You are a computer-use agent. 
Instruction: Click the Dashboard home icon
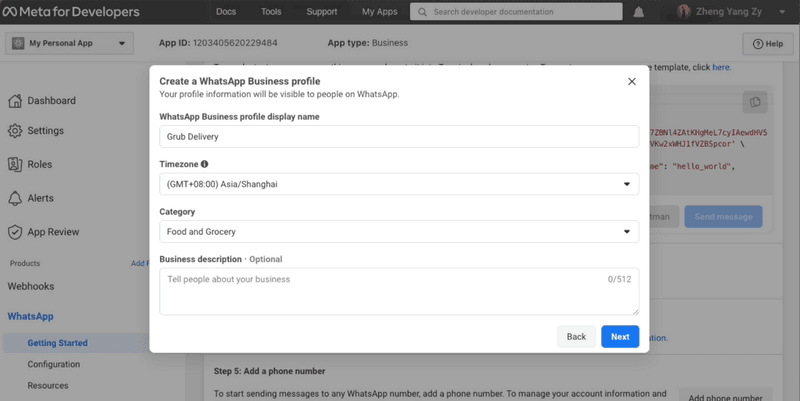[15, 101]
